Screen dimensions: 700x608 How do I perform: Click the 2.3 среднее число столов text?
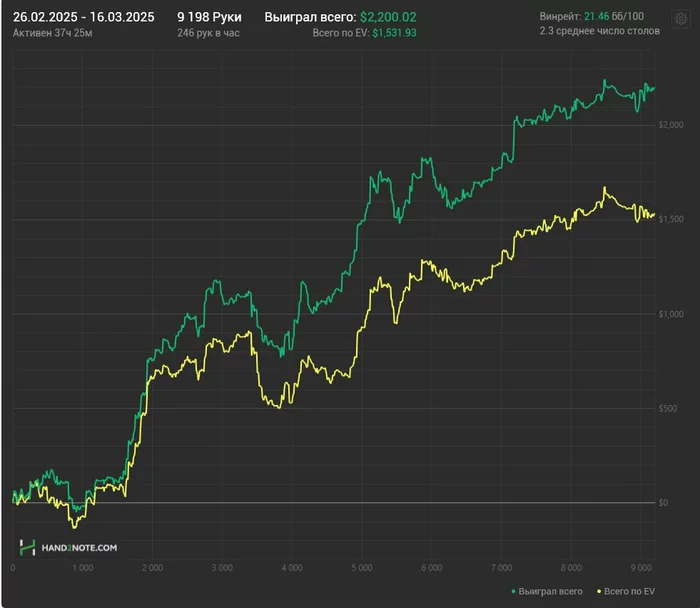[600, 31]
